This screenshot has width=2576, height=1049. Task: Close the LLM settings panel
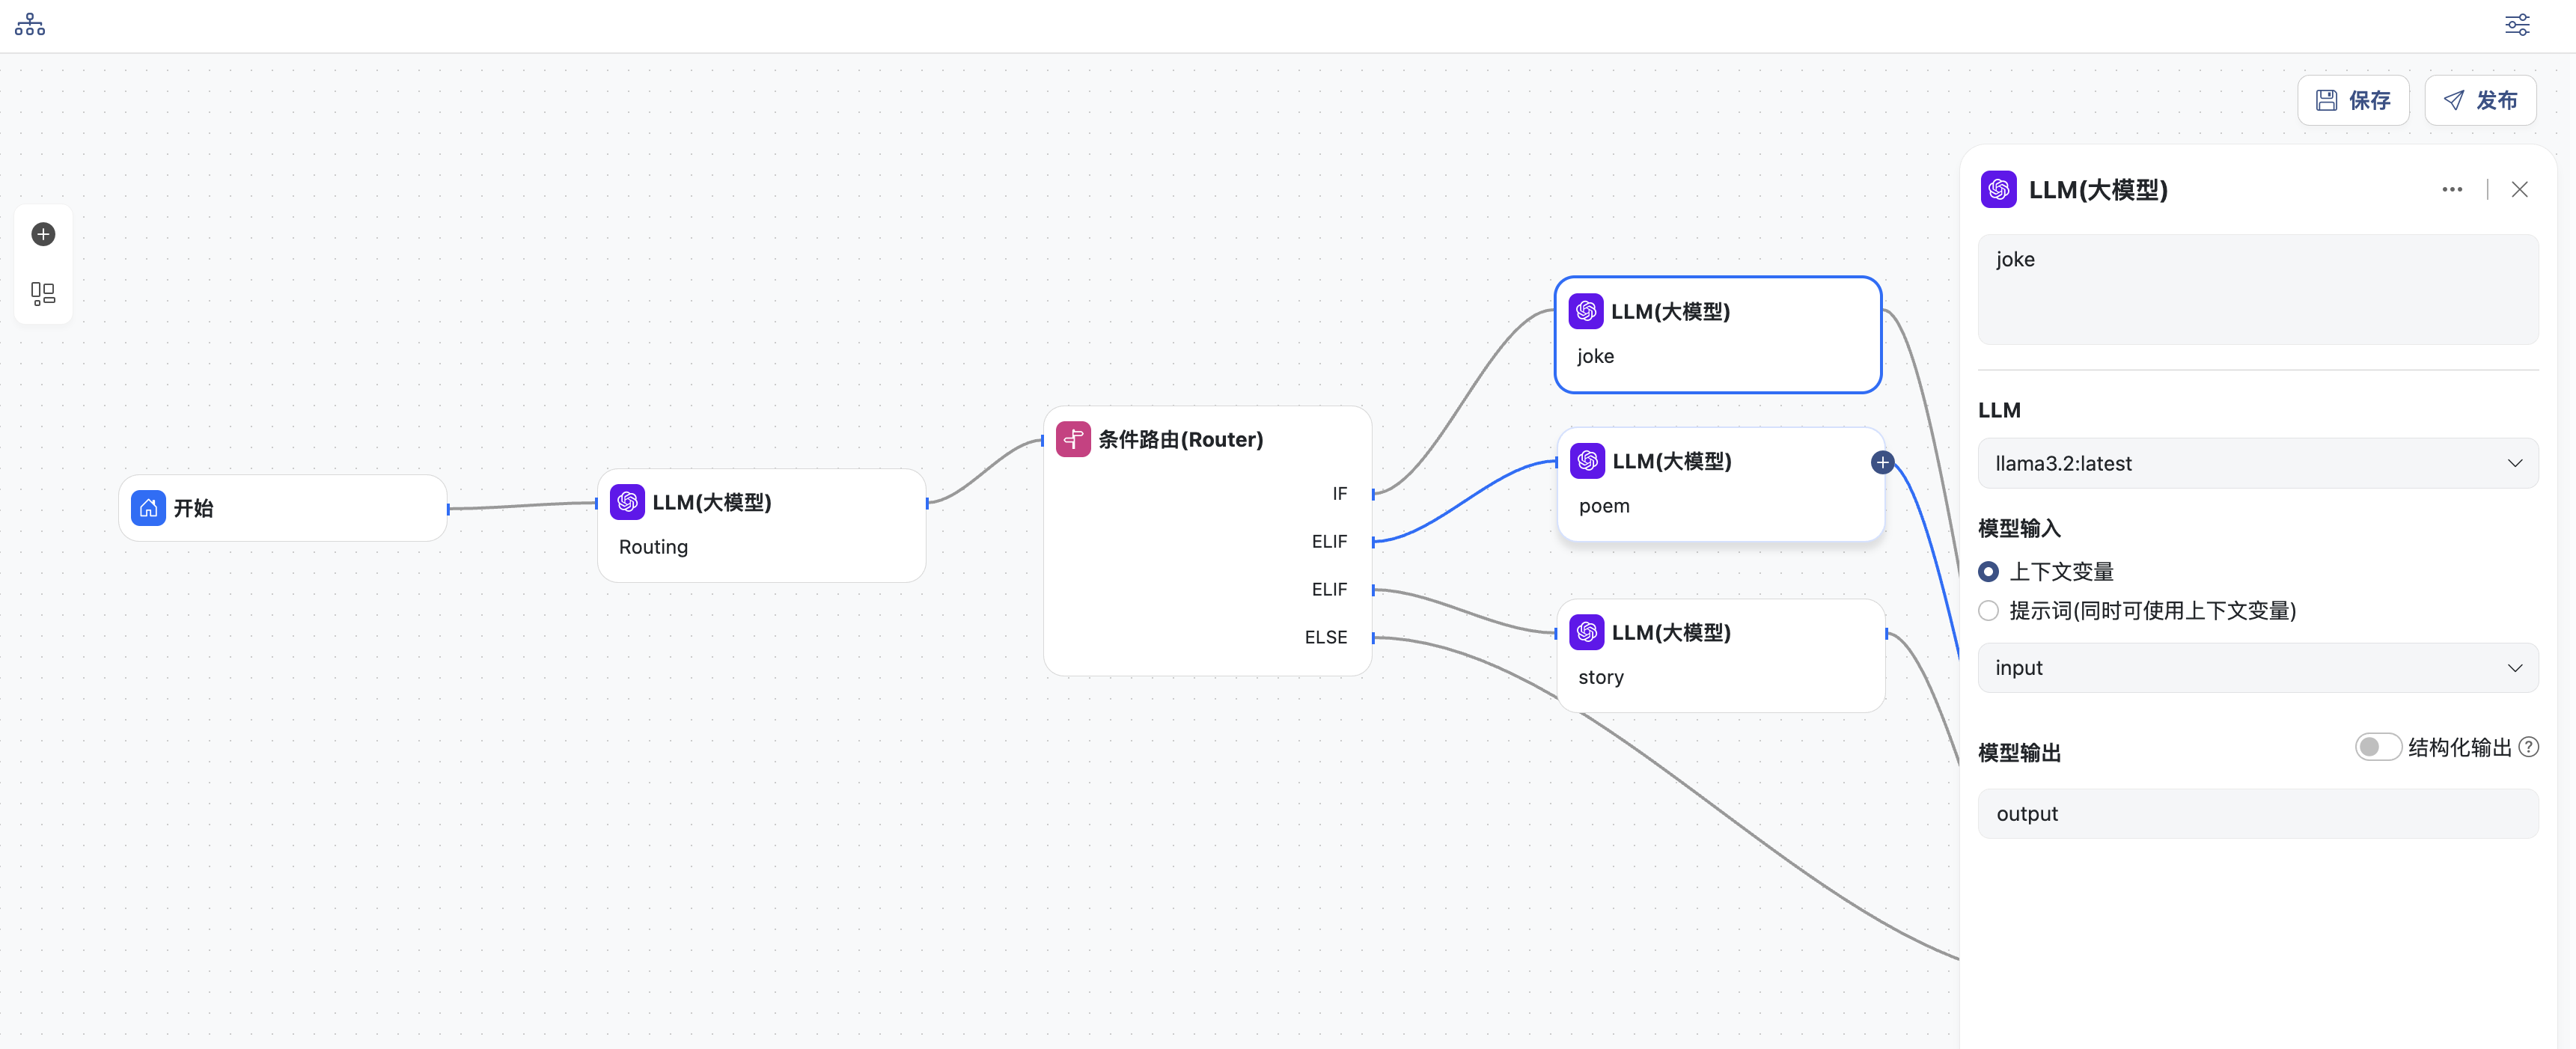[x=2519, y=189]
